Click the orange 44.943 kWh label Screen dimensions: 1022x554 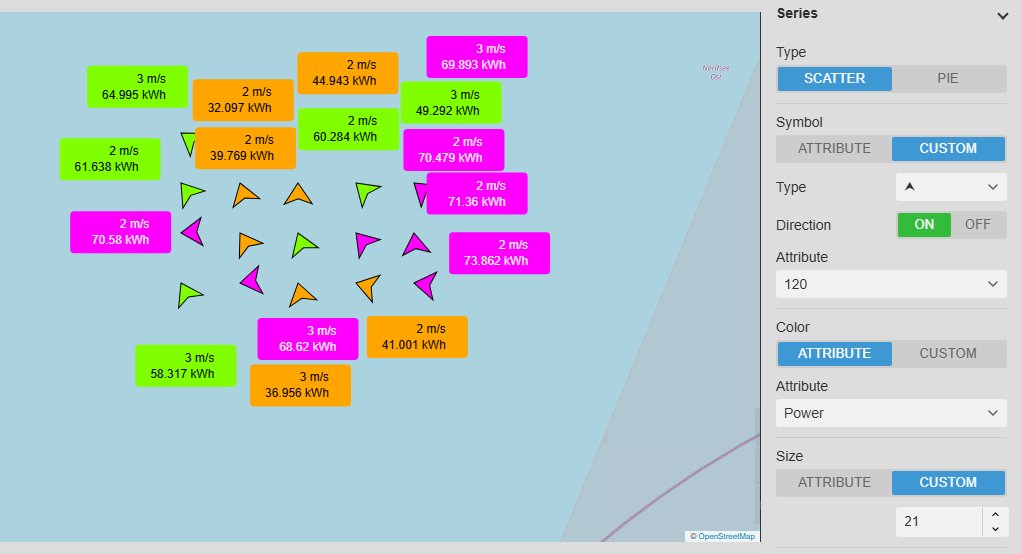click(347, 73)
